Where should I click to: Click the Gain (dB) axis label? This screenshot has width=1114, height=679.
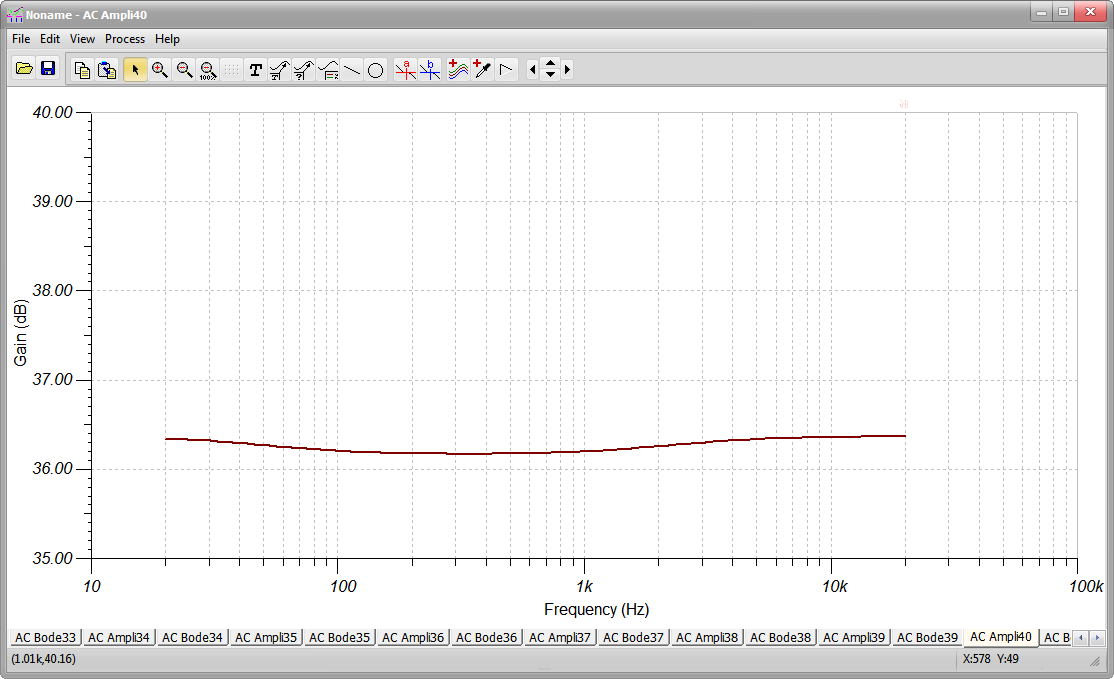[x=20, y=332]
